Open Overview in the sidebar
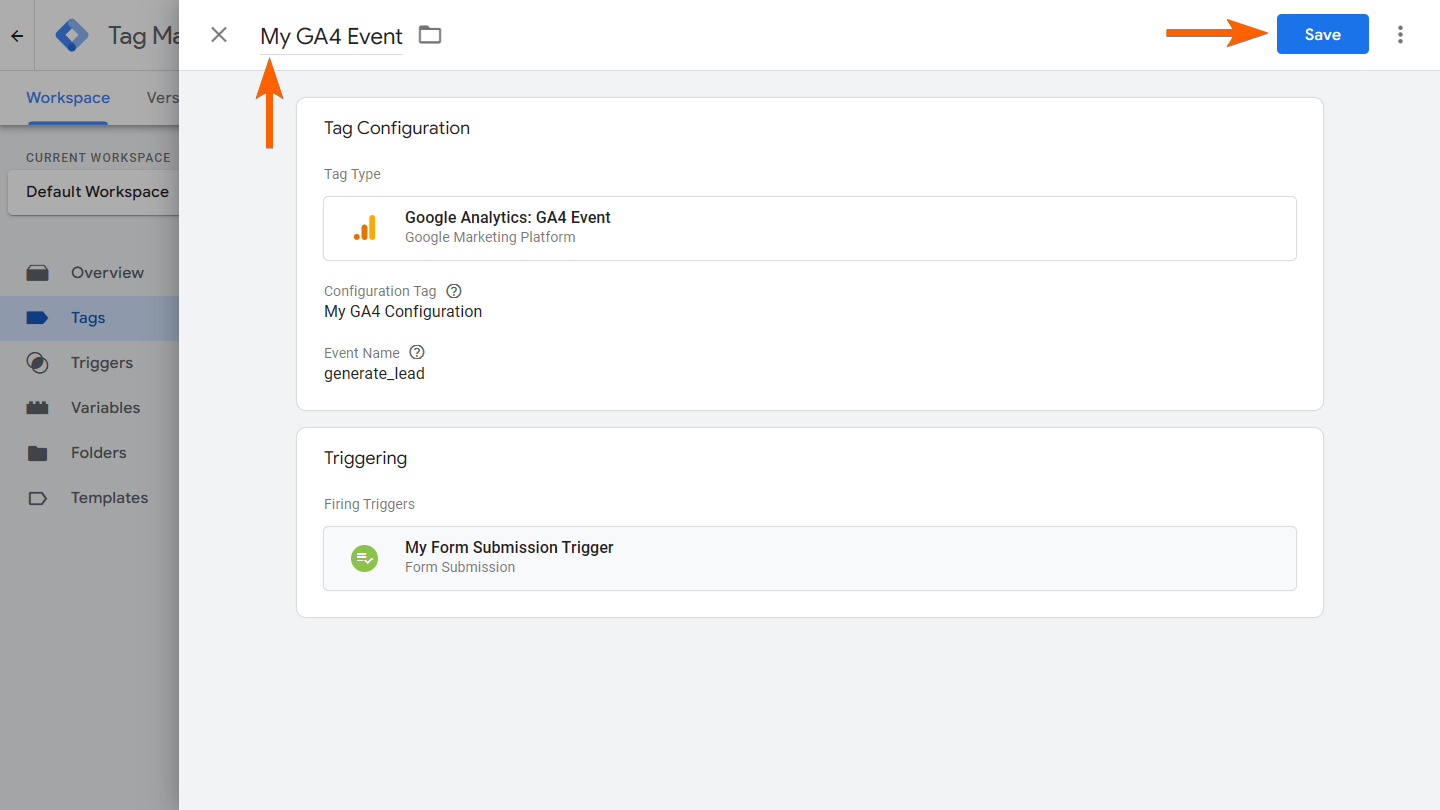The width and height of the screenshot is (1440, 810). [107, 272]
